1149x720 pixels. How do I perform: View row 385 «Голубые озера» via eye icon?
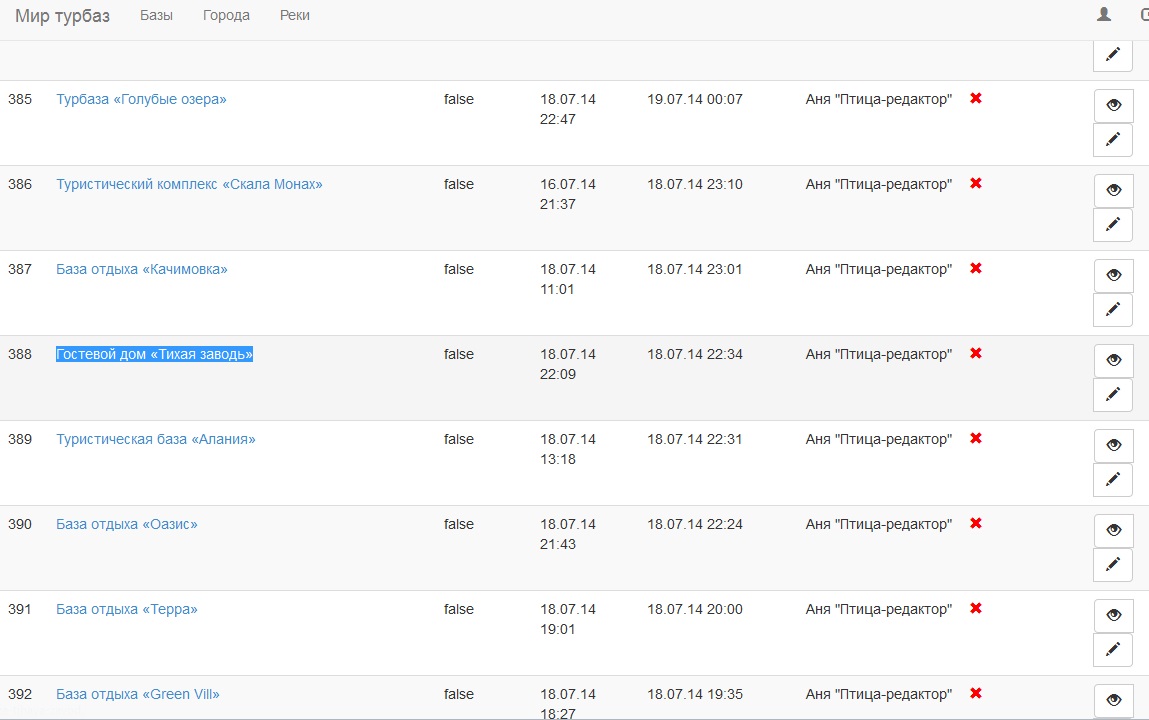(1114, 105)
